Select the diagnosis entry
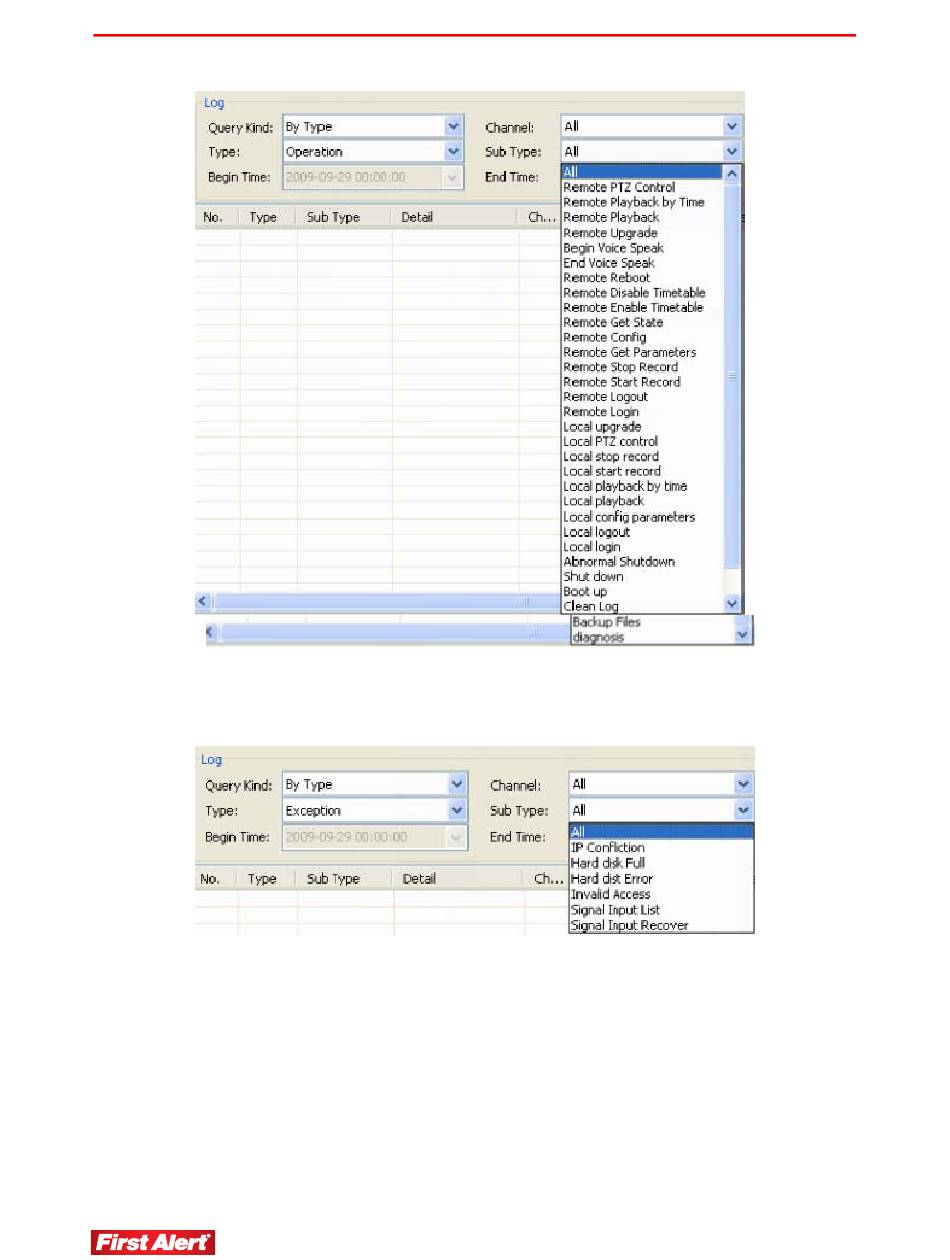Viewport: 950px width, 1260px height. (x=598, y=637)
